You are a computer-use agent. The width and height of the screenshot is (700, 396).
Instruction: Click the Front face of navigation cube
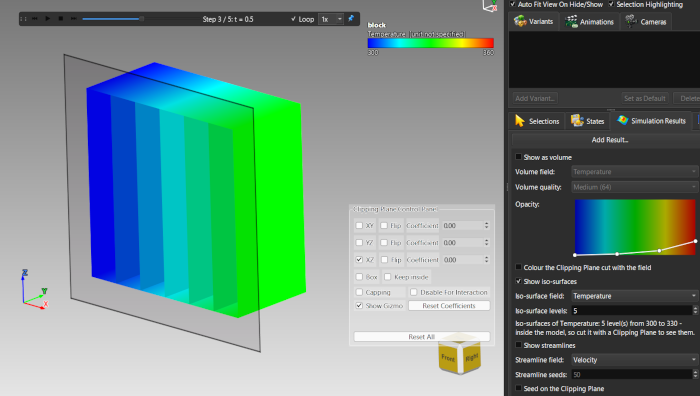click(448, 358)
